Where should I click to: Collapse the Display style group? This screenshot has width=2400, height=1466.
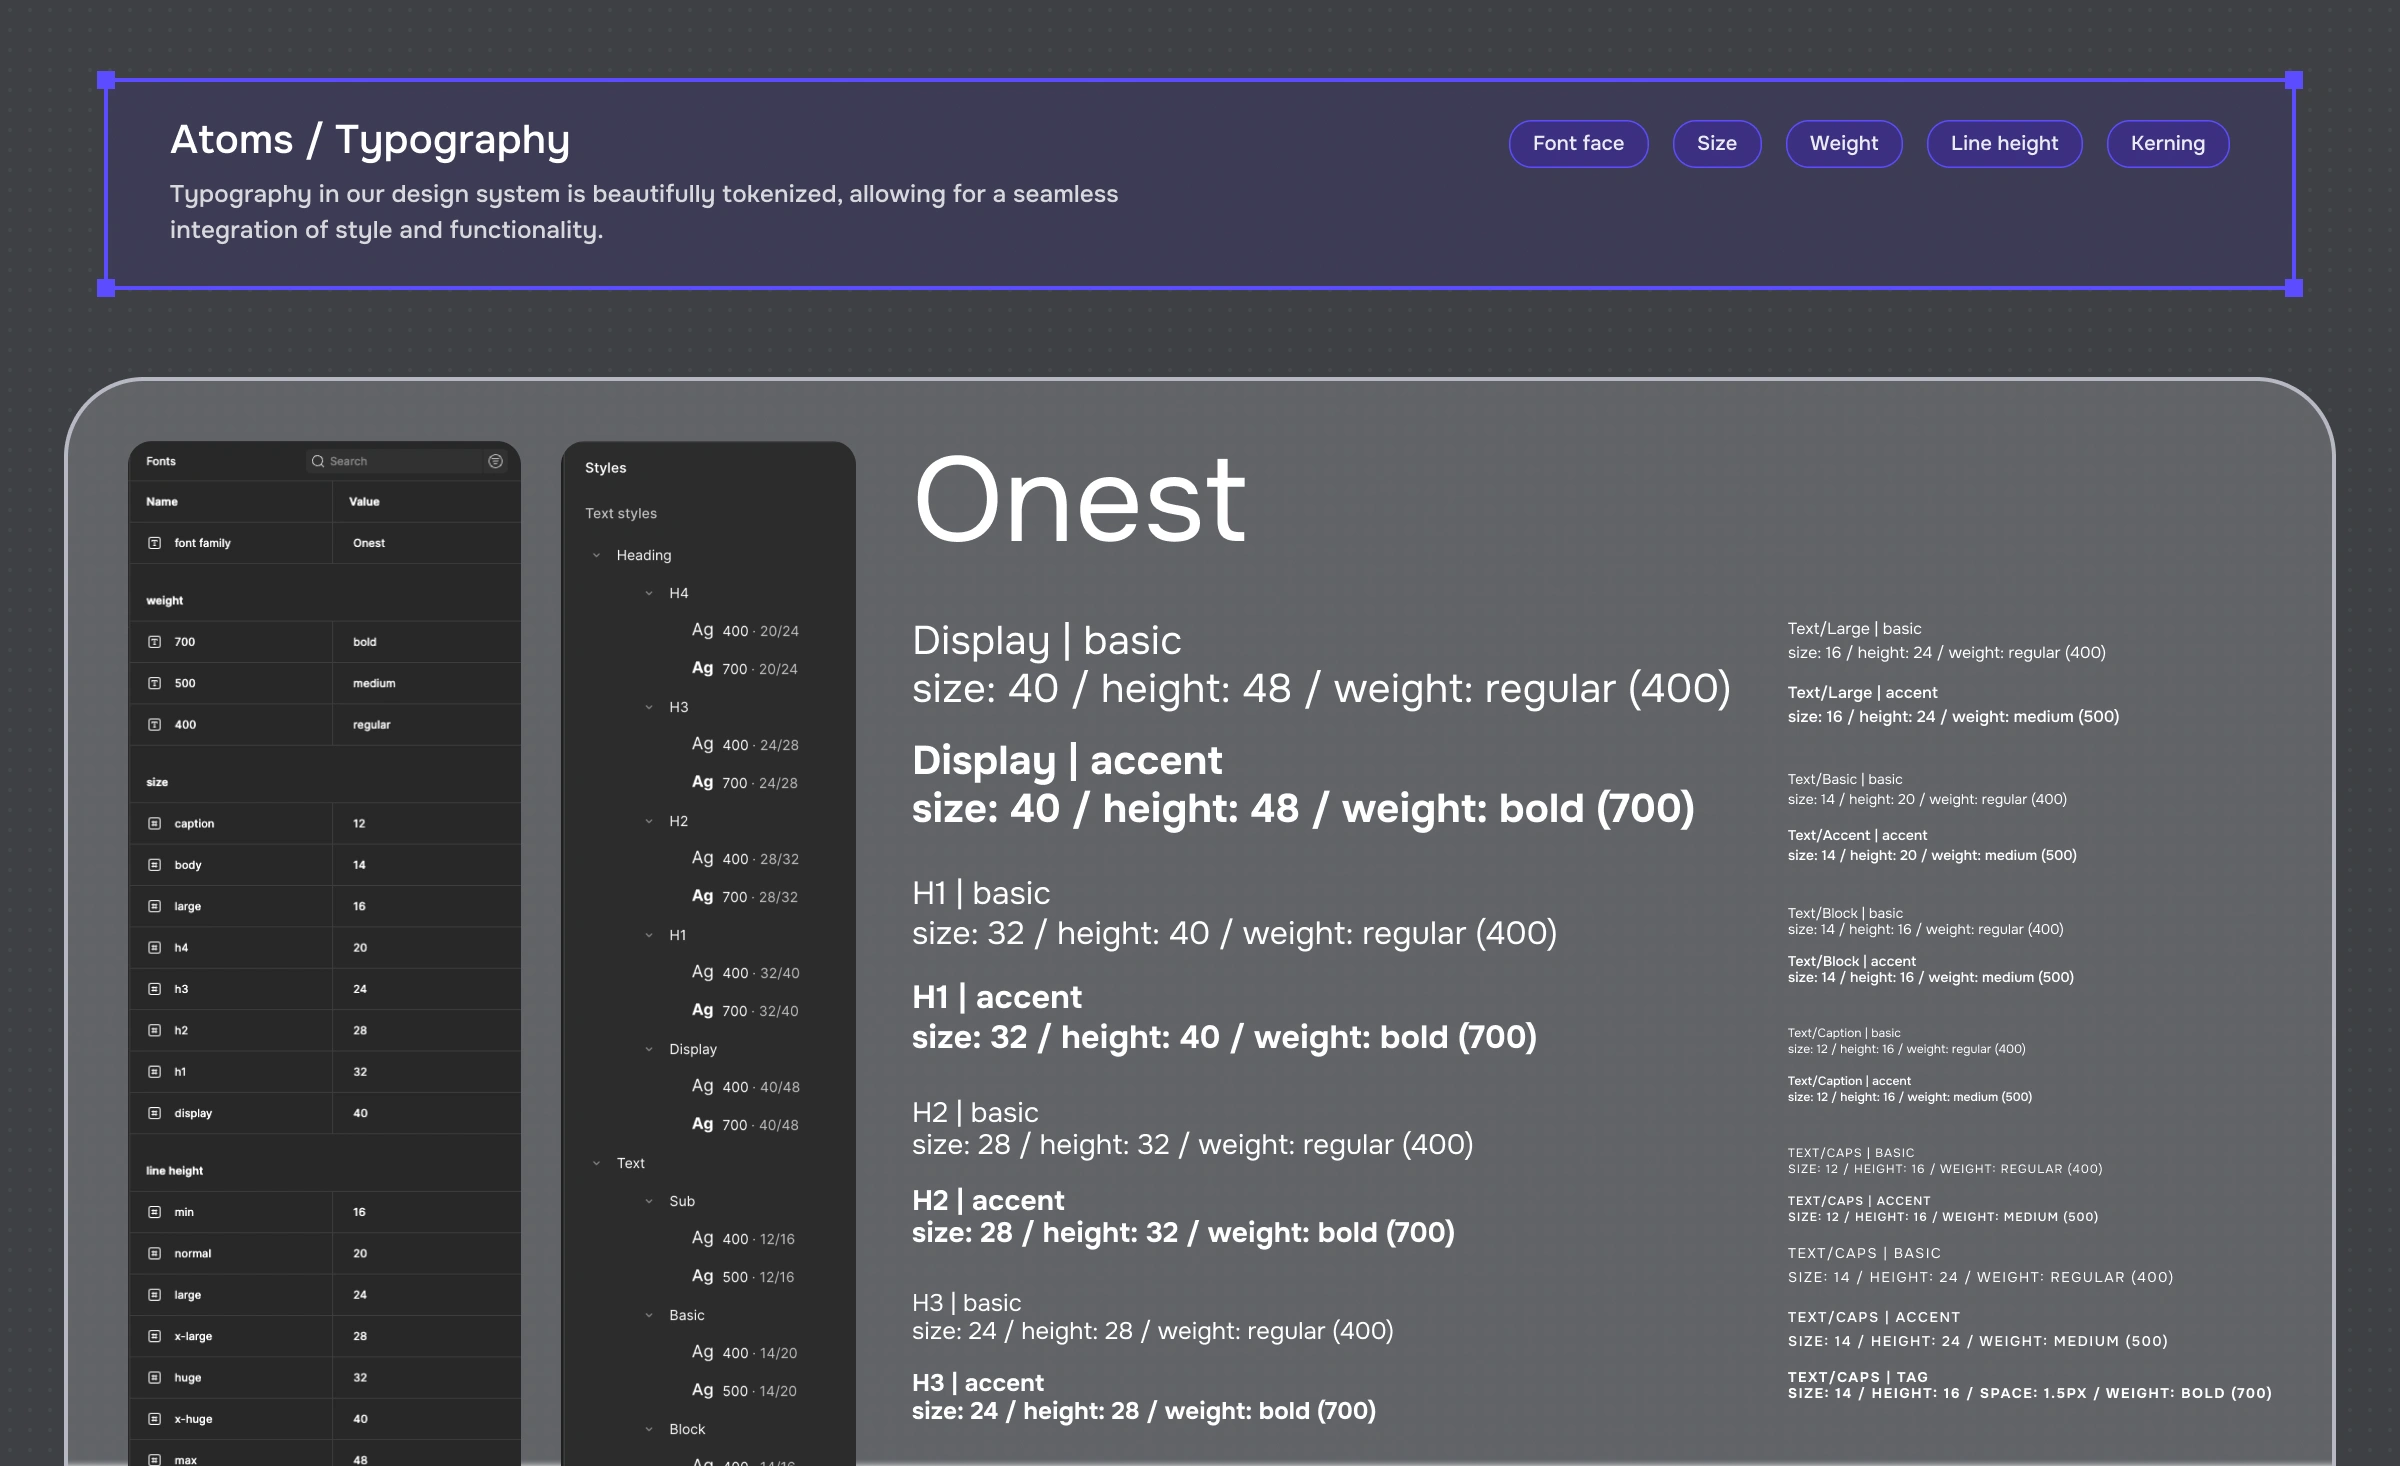pos(649,1049)
